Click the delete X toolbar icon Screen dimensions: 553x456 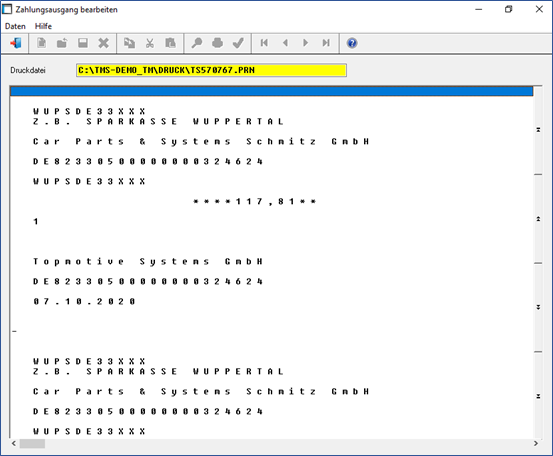click(103, 43)
